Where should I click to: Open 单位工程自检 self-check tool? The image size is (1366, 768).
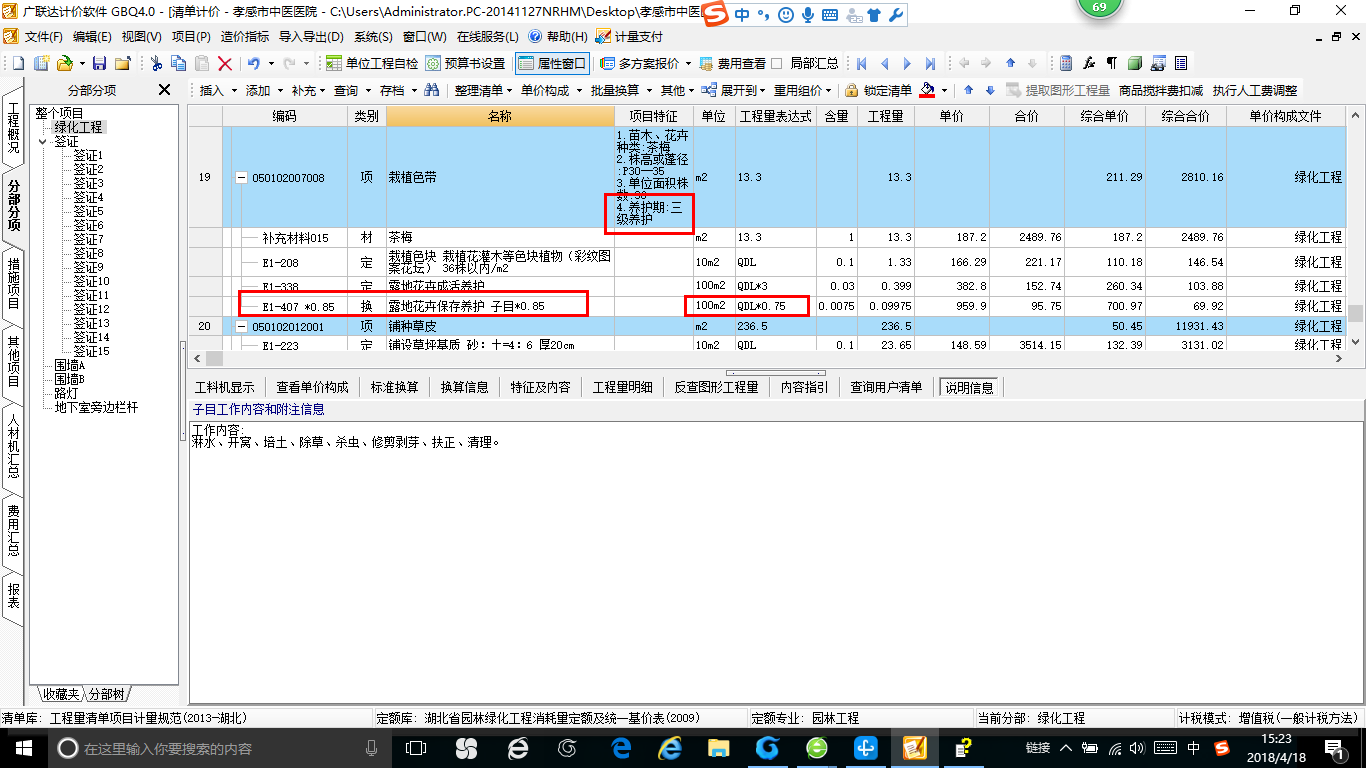click(x=372, y=63)
